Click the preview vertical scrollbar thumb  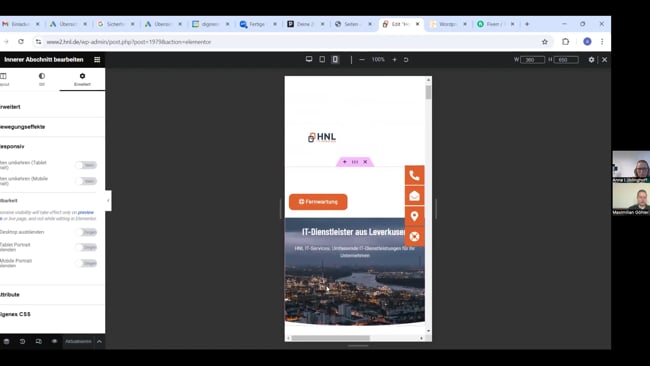click(x=428, y=92)
